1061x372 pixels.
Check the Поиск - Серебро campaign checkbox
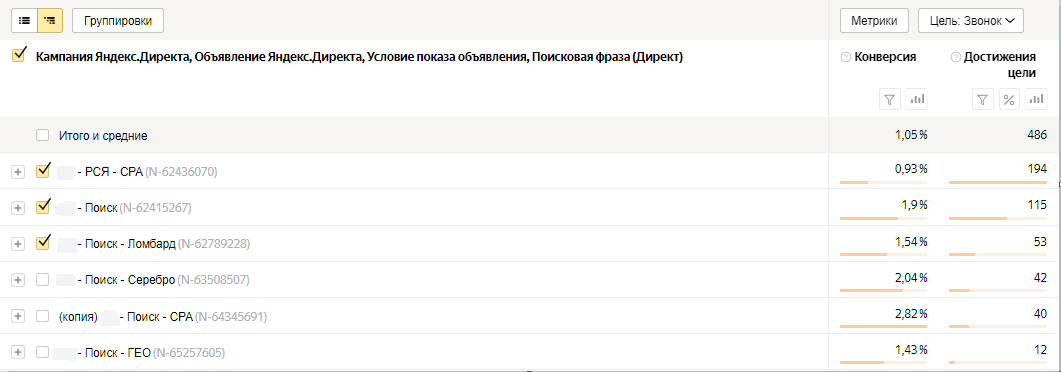pyautogui.click(x=43, y=279)
